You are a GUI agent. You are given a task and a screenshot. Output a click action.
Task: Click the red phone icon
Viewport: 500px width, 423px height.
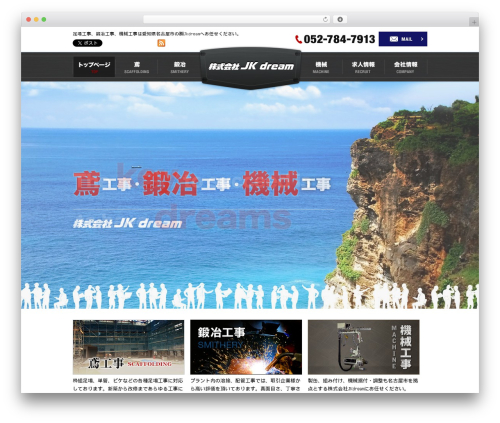click(298, 39)
